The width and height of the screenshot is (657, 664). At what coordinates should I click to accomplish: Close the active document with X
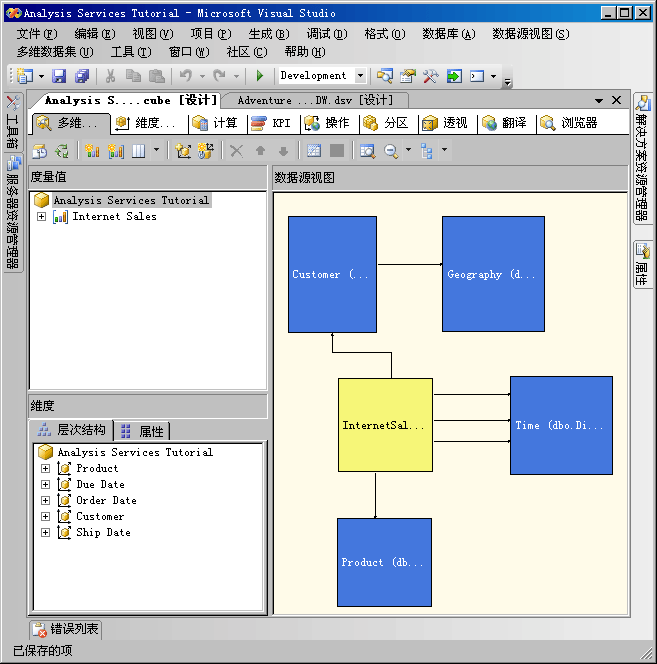point(616,100)
